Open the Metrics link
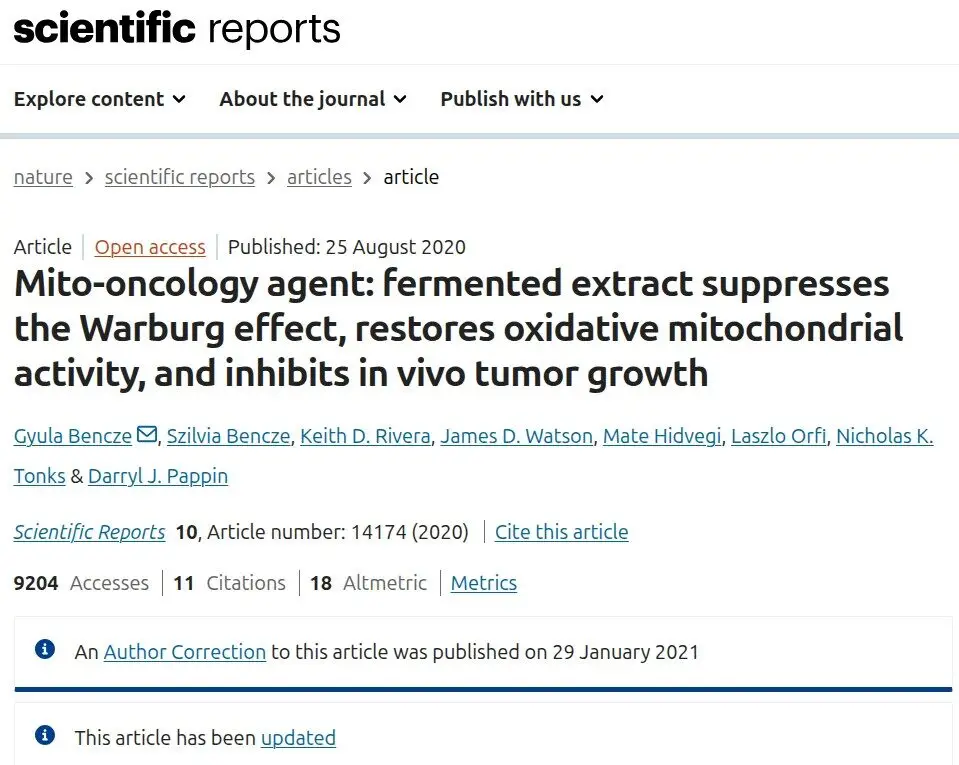 click(x=484, y=583)
